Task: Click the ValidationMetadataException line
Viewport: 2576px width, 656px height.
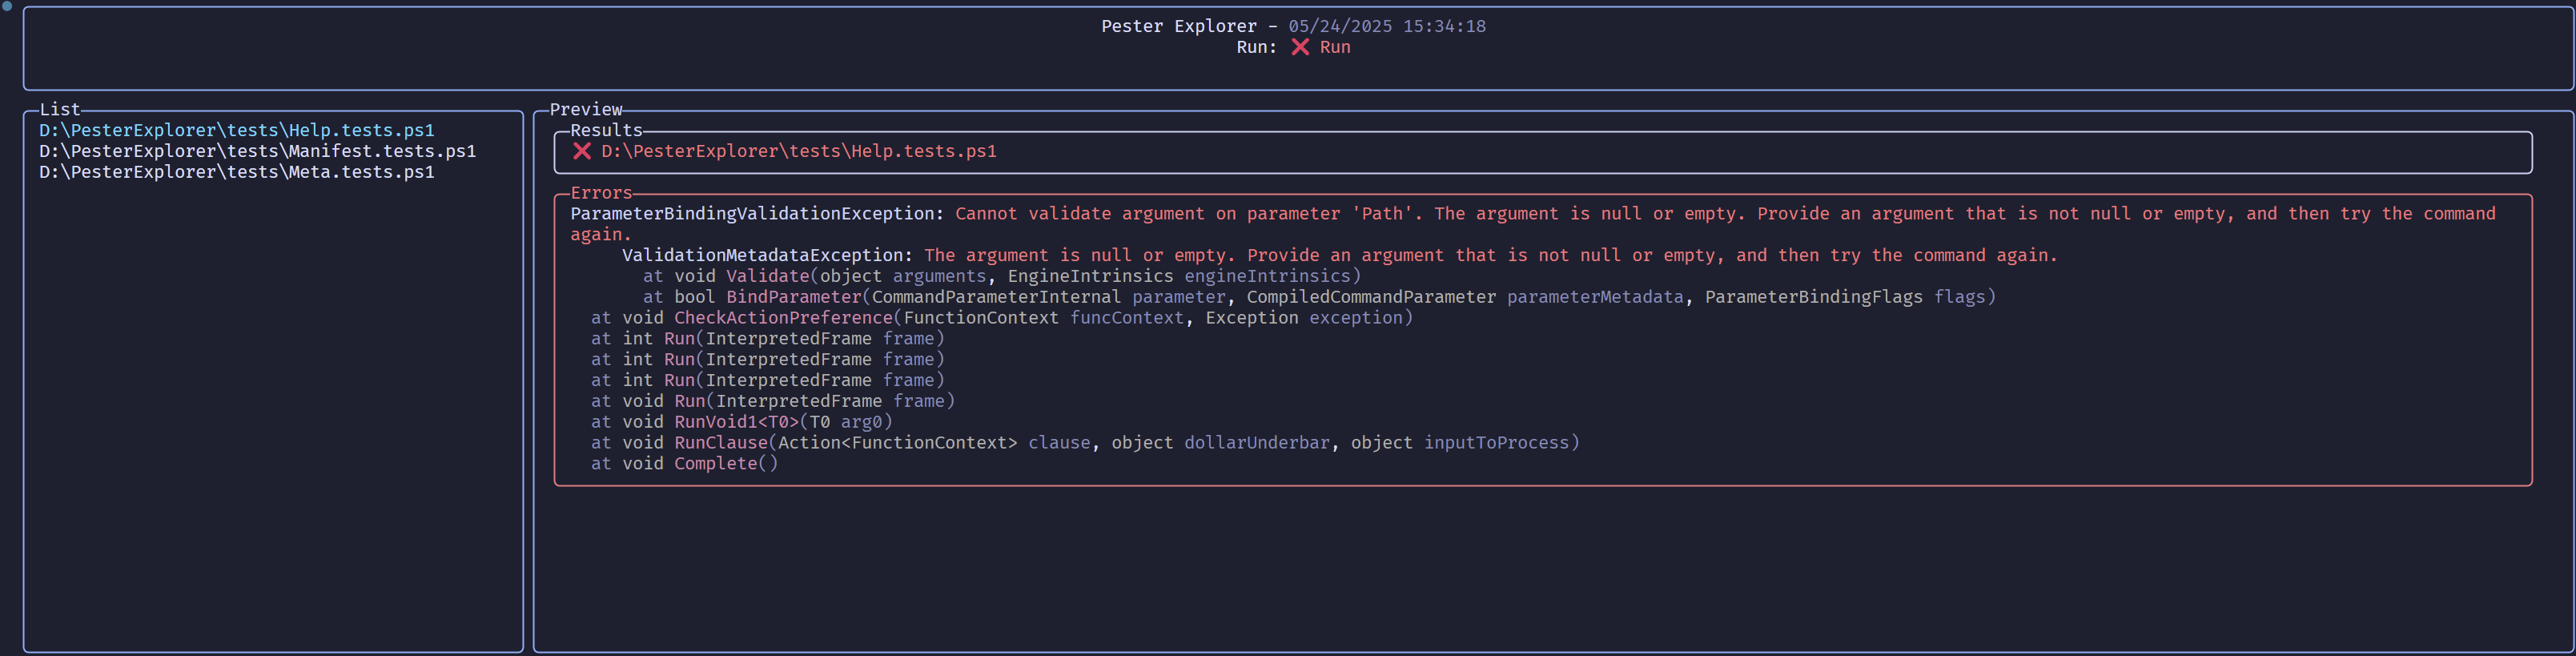Action: [1340, 255]
